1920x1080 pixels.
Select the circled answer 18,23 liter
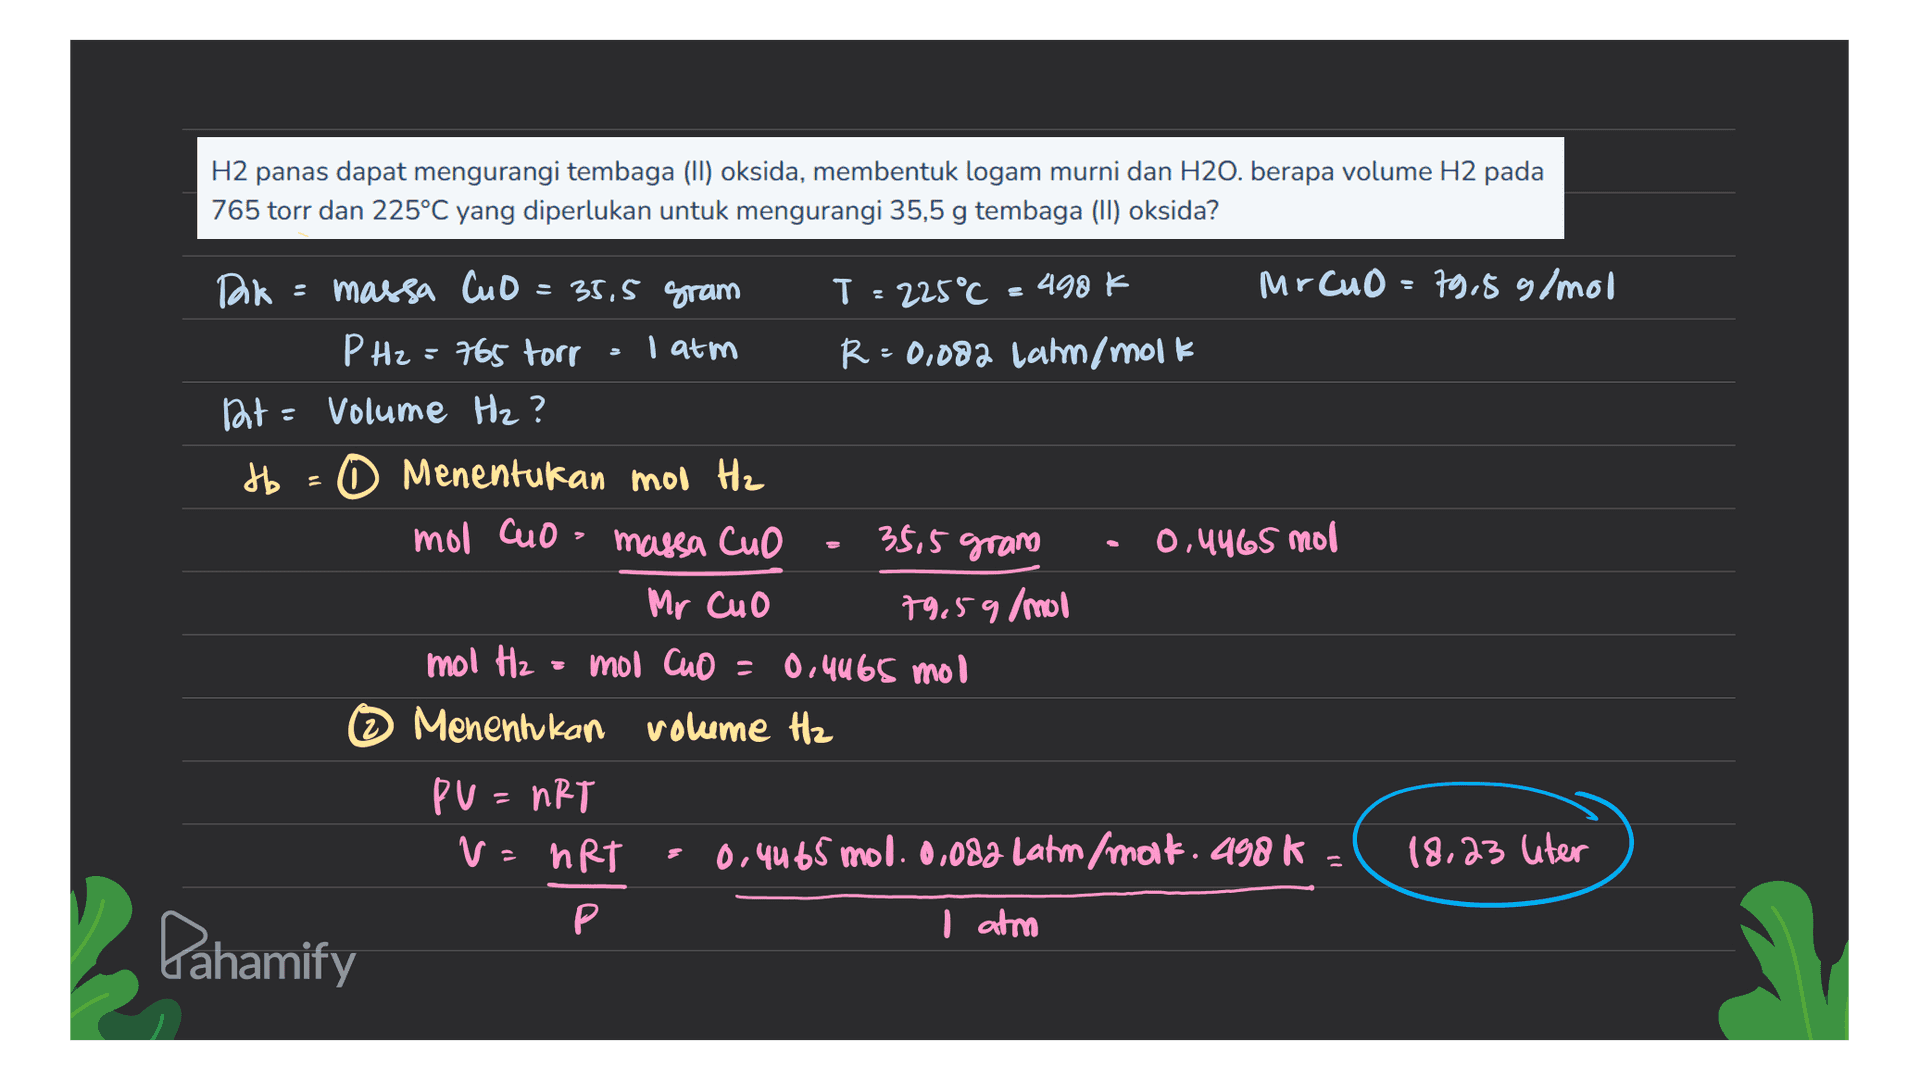[1493, 845]
